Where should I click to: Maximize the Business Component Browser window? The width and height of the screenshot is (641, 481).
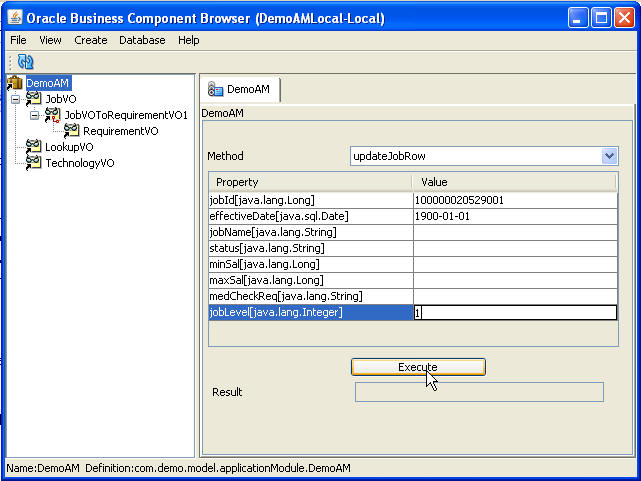click(601, 18)
